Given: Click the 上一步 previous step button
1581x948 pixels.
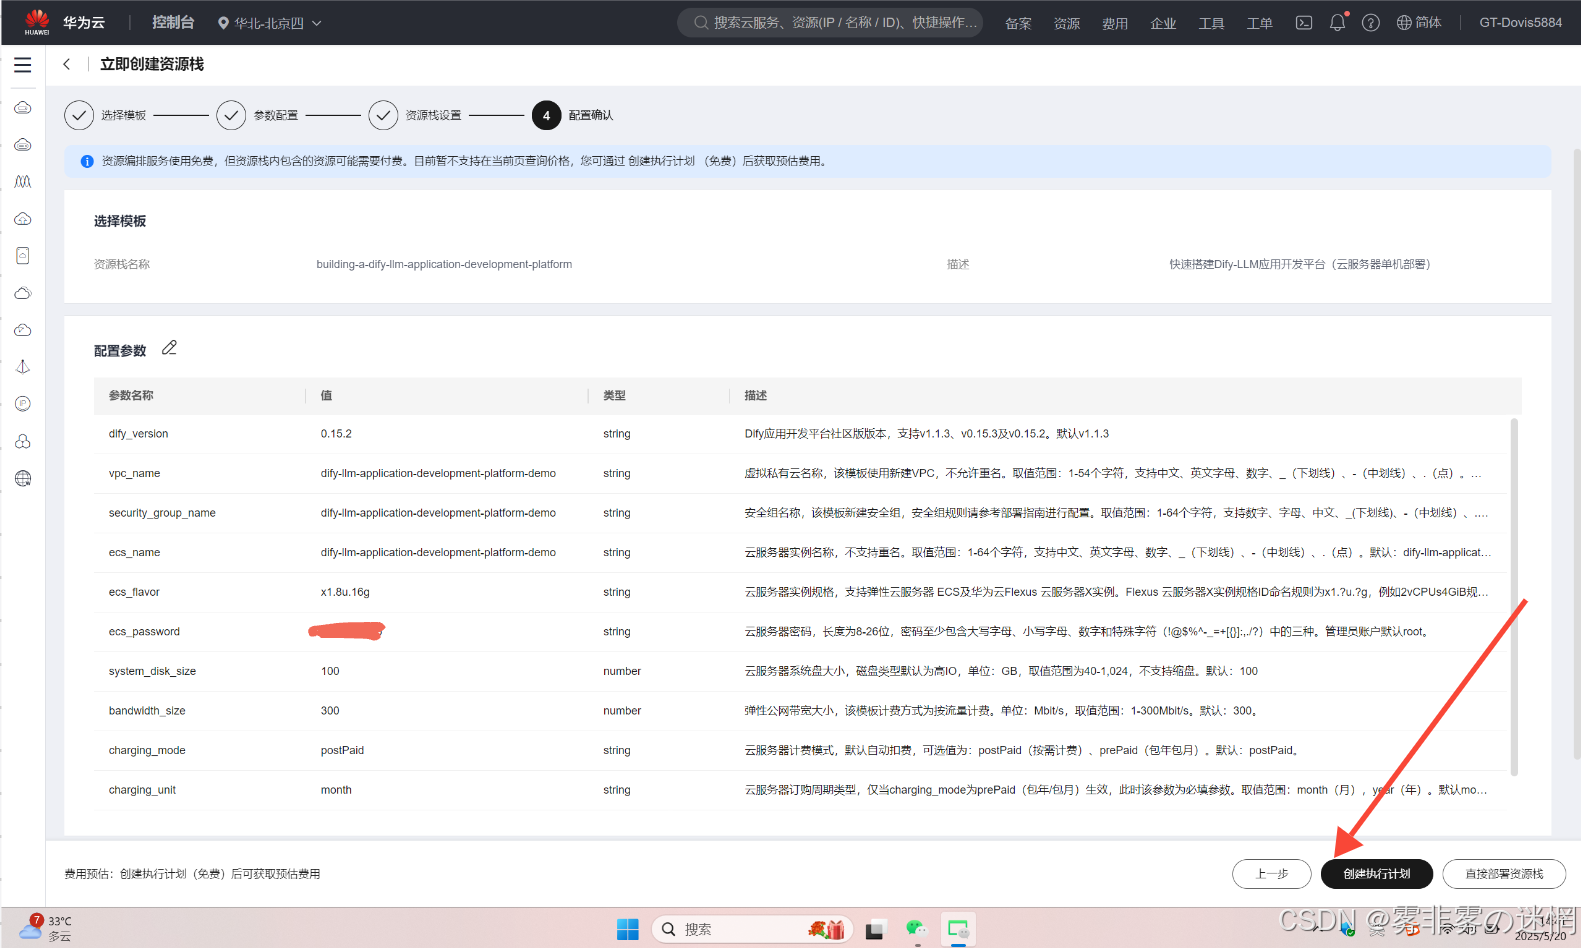Looking at the screenshot, I should pos(1272,874).
